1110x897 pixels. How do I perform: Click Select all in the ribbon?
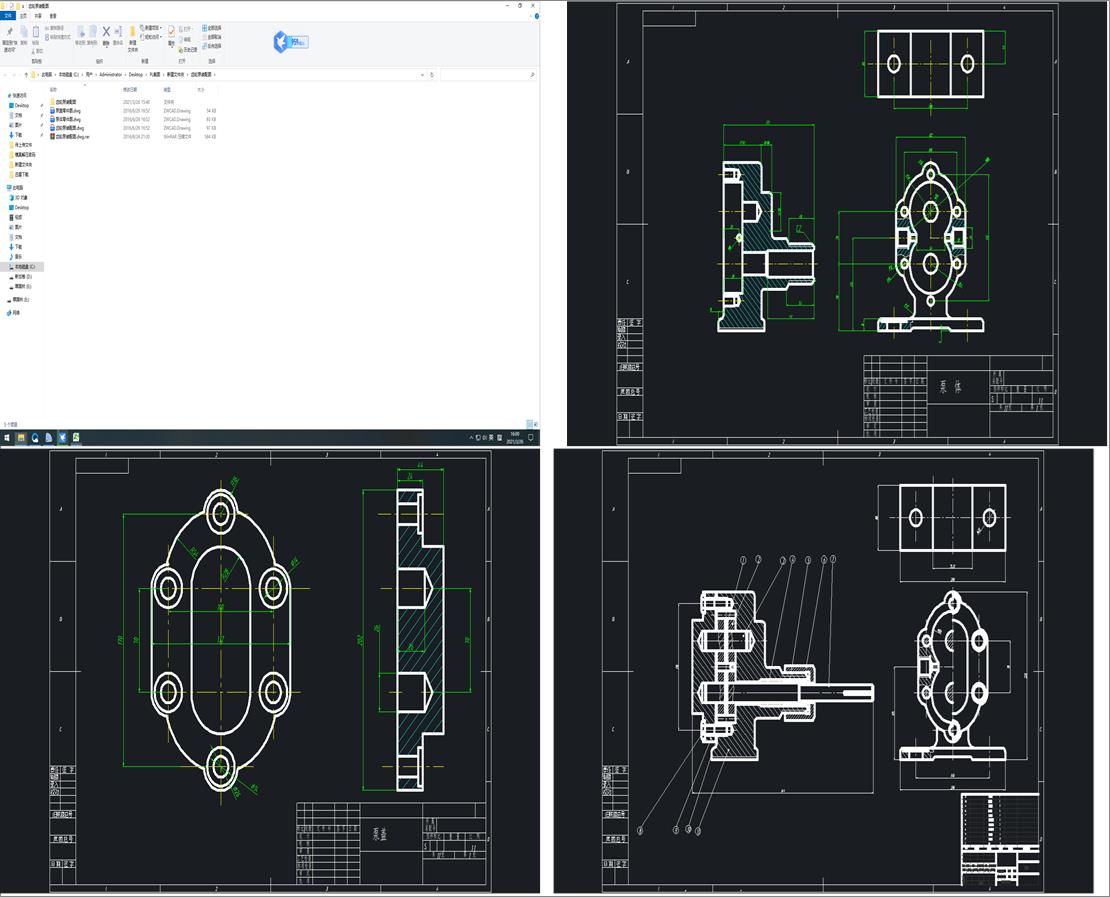[212, 28]
